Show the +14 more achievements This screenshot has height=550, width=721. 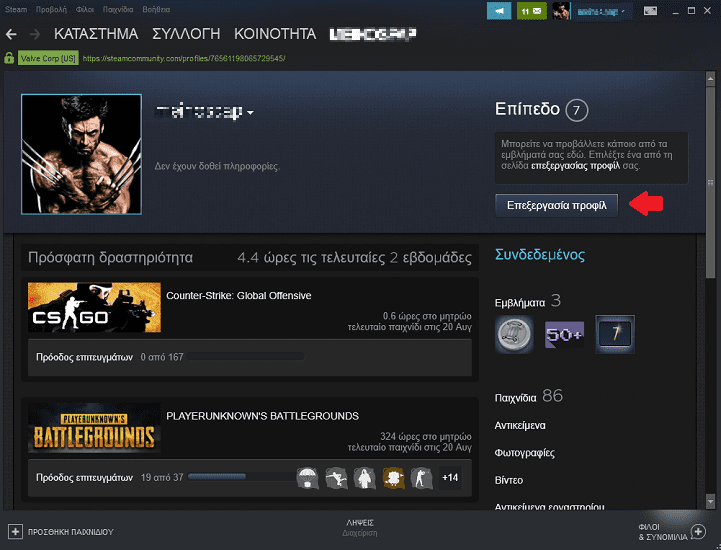pos(450,478)
